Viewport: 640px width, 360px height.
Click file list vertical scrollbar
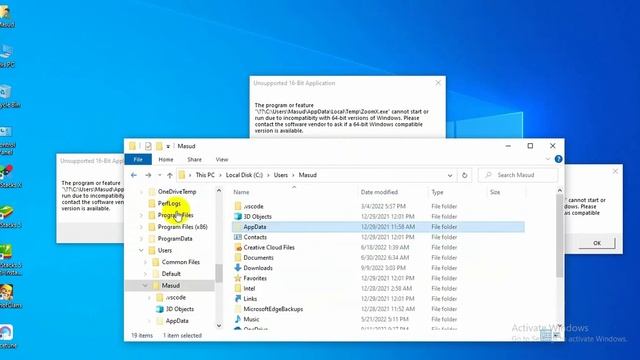559,236
